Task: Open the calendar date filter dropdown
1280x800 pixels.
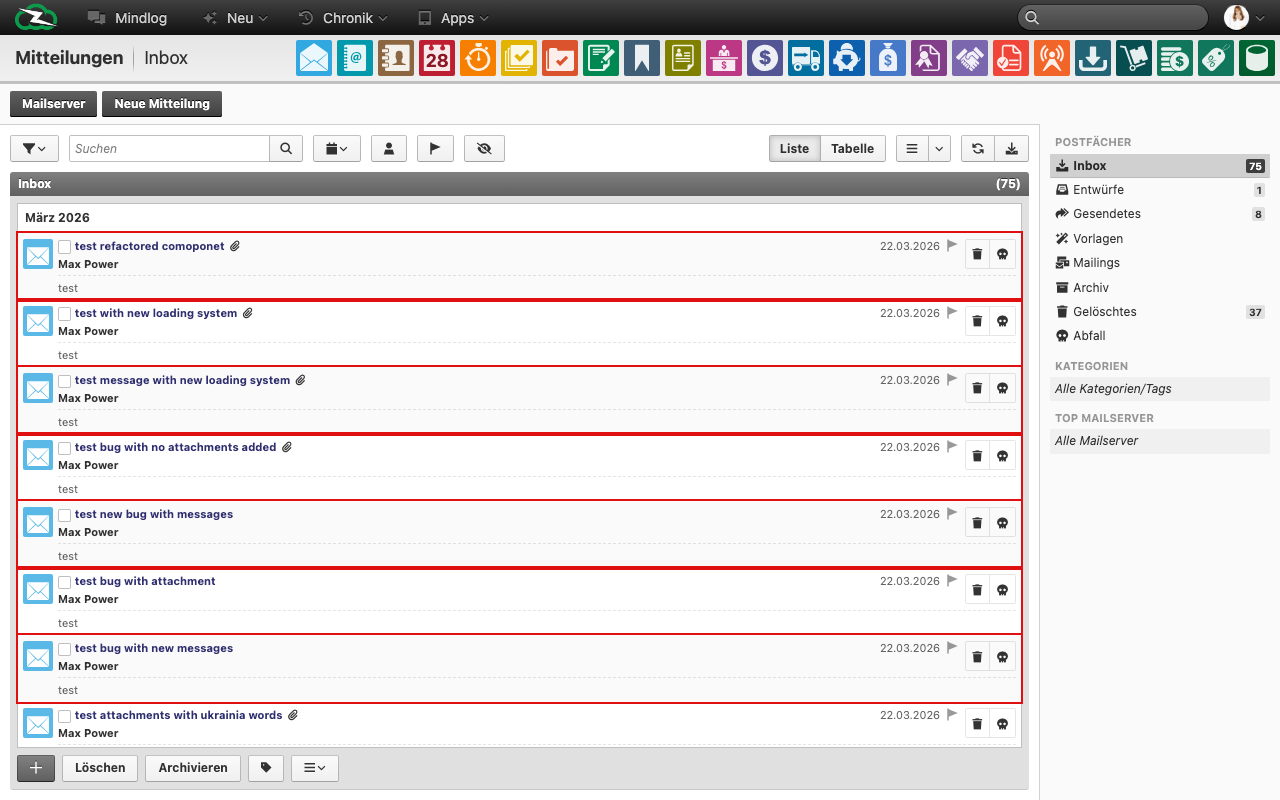Action: 337,148
